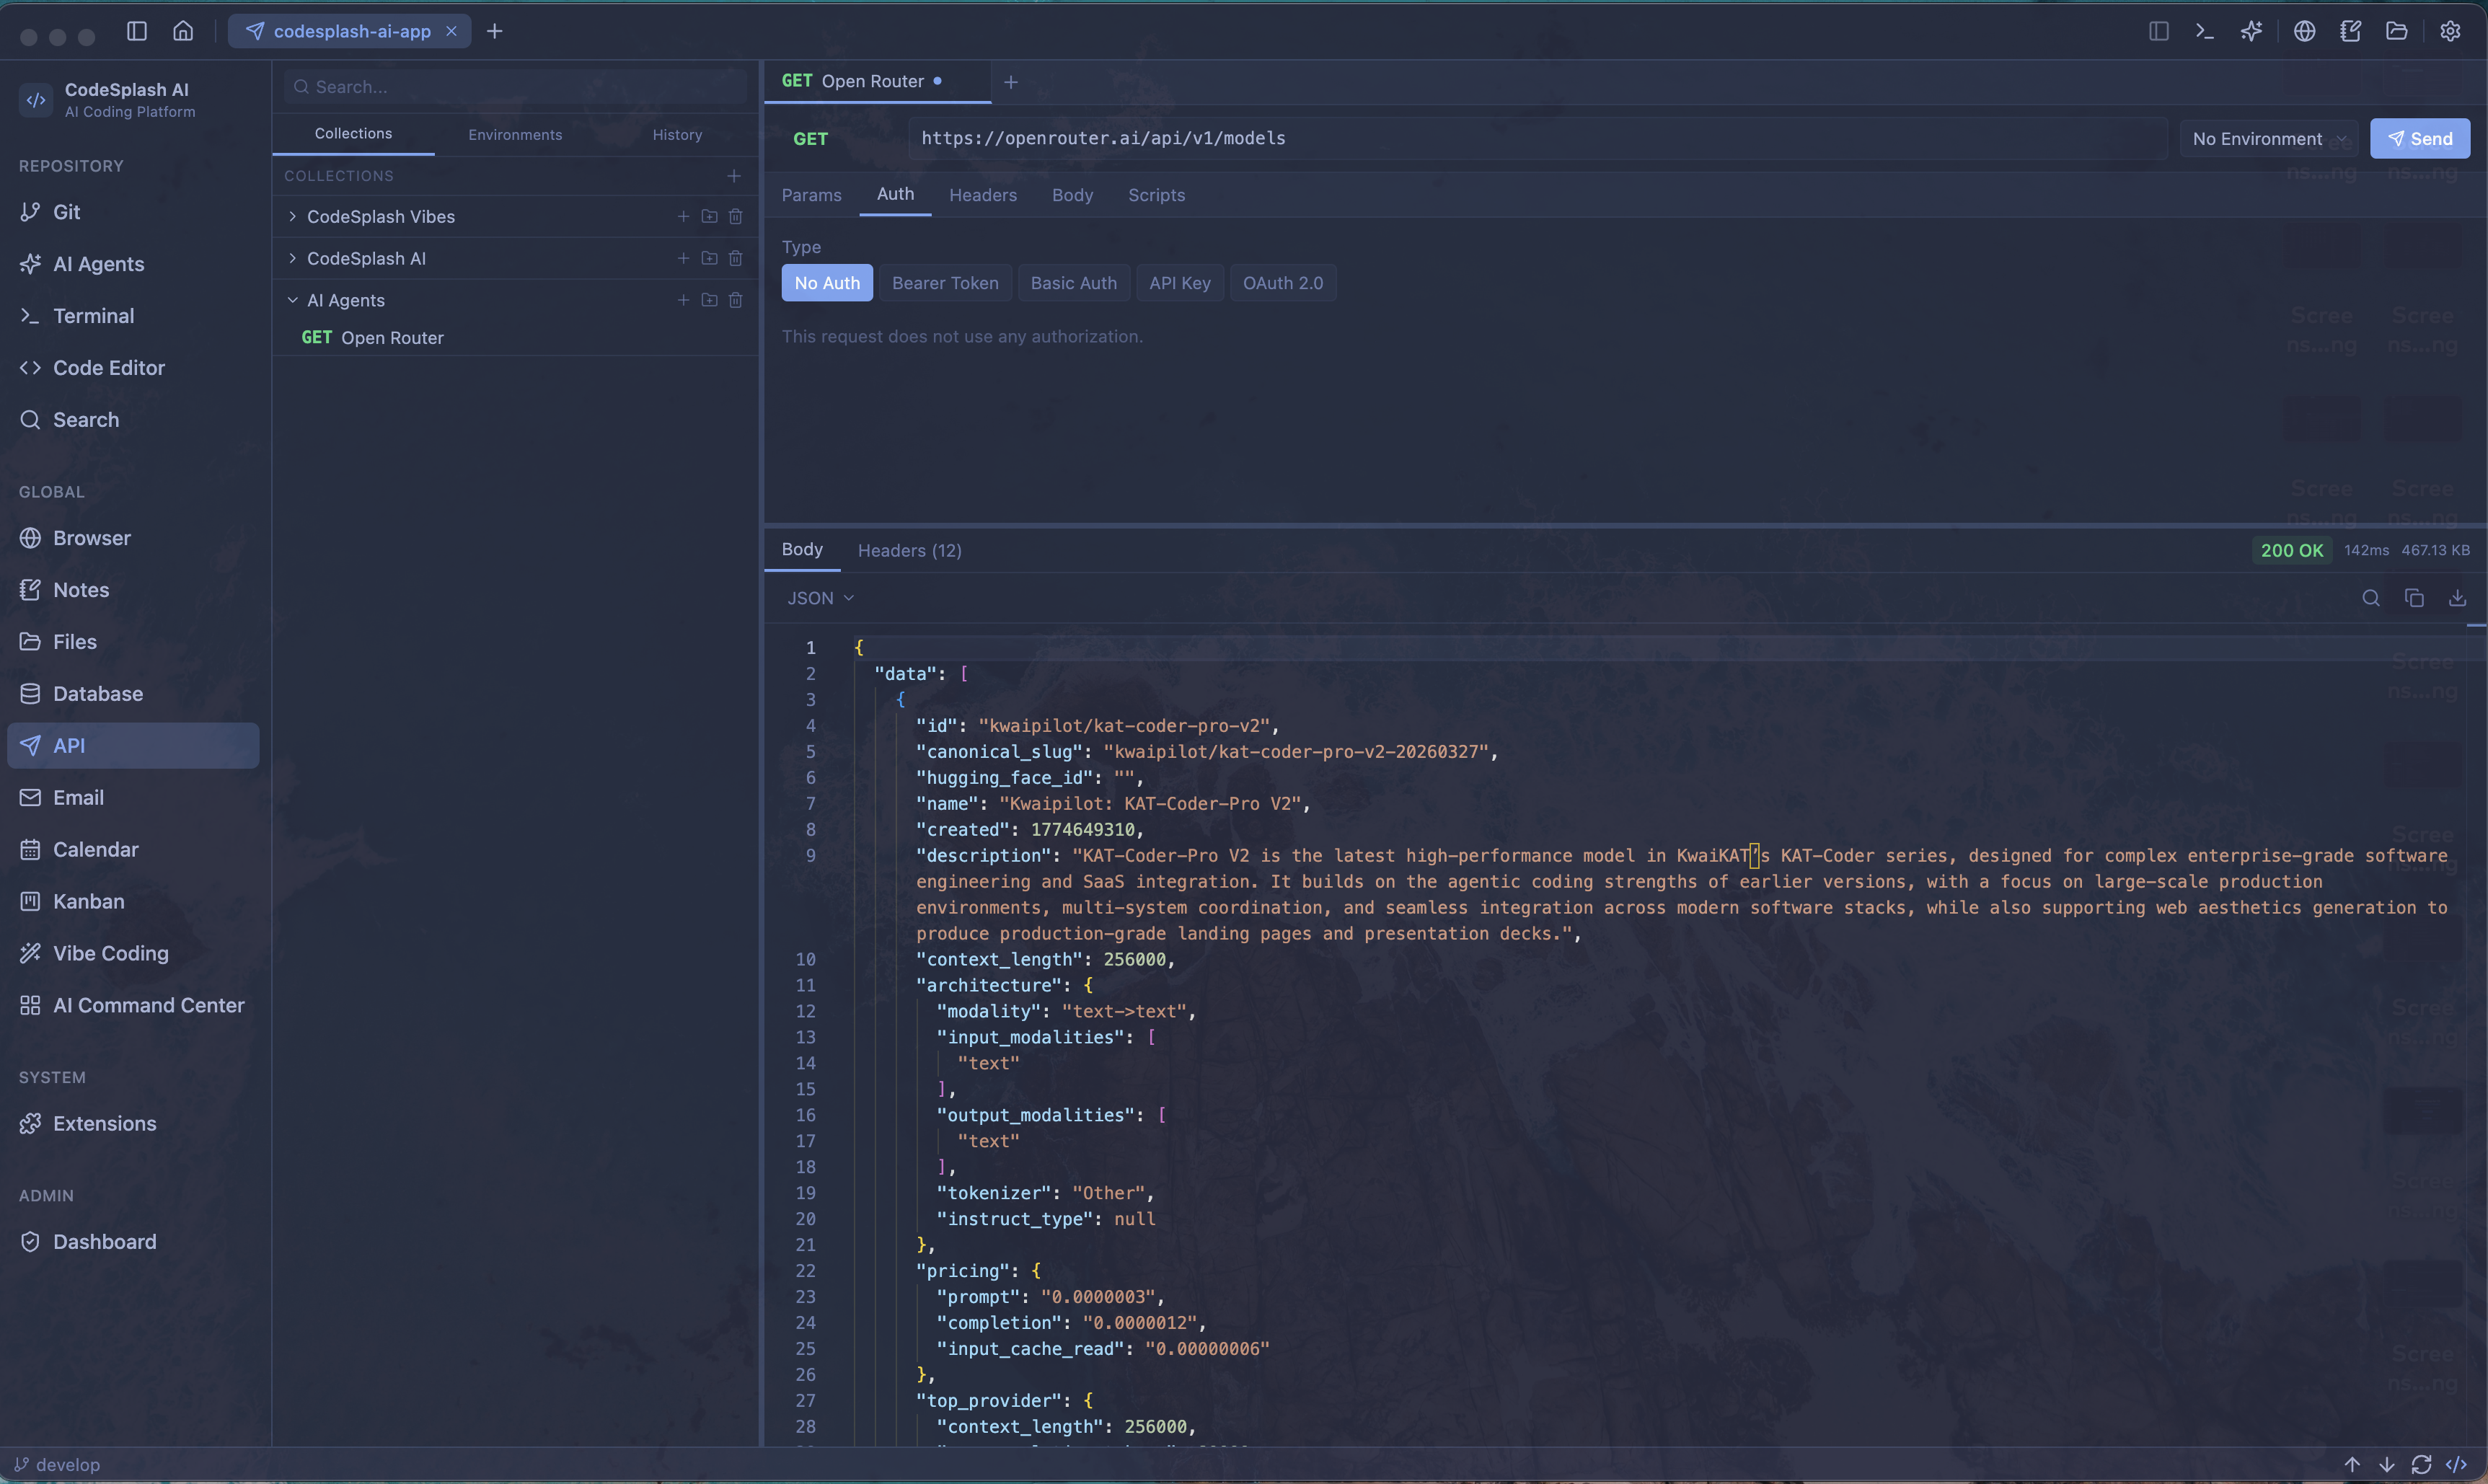Open the AI Agents sidebar section

(x=98, y=263)
